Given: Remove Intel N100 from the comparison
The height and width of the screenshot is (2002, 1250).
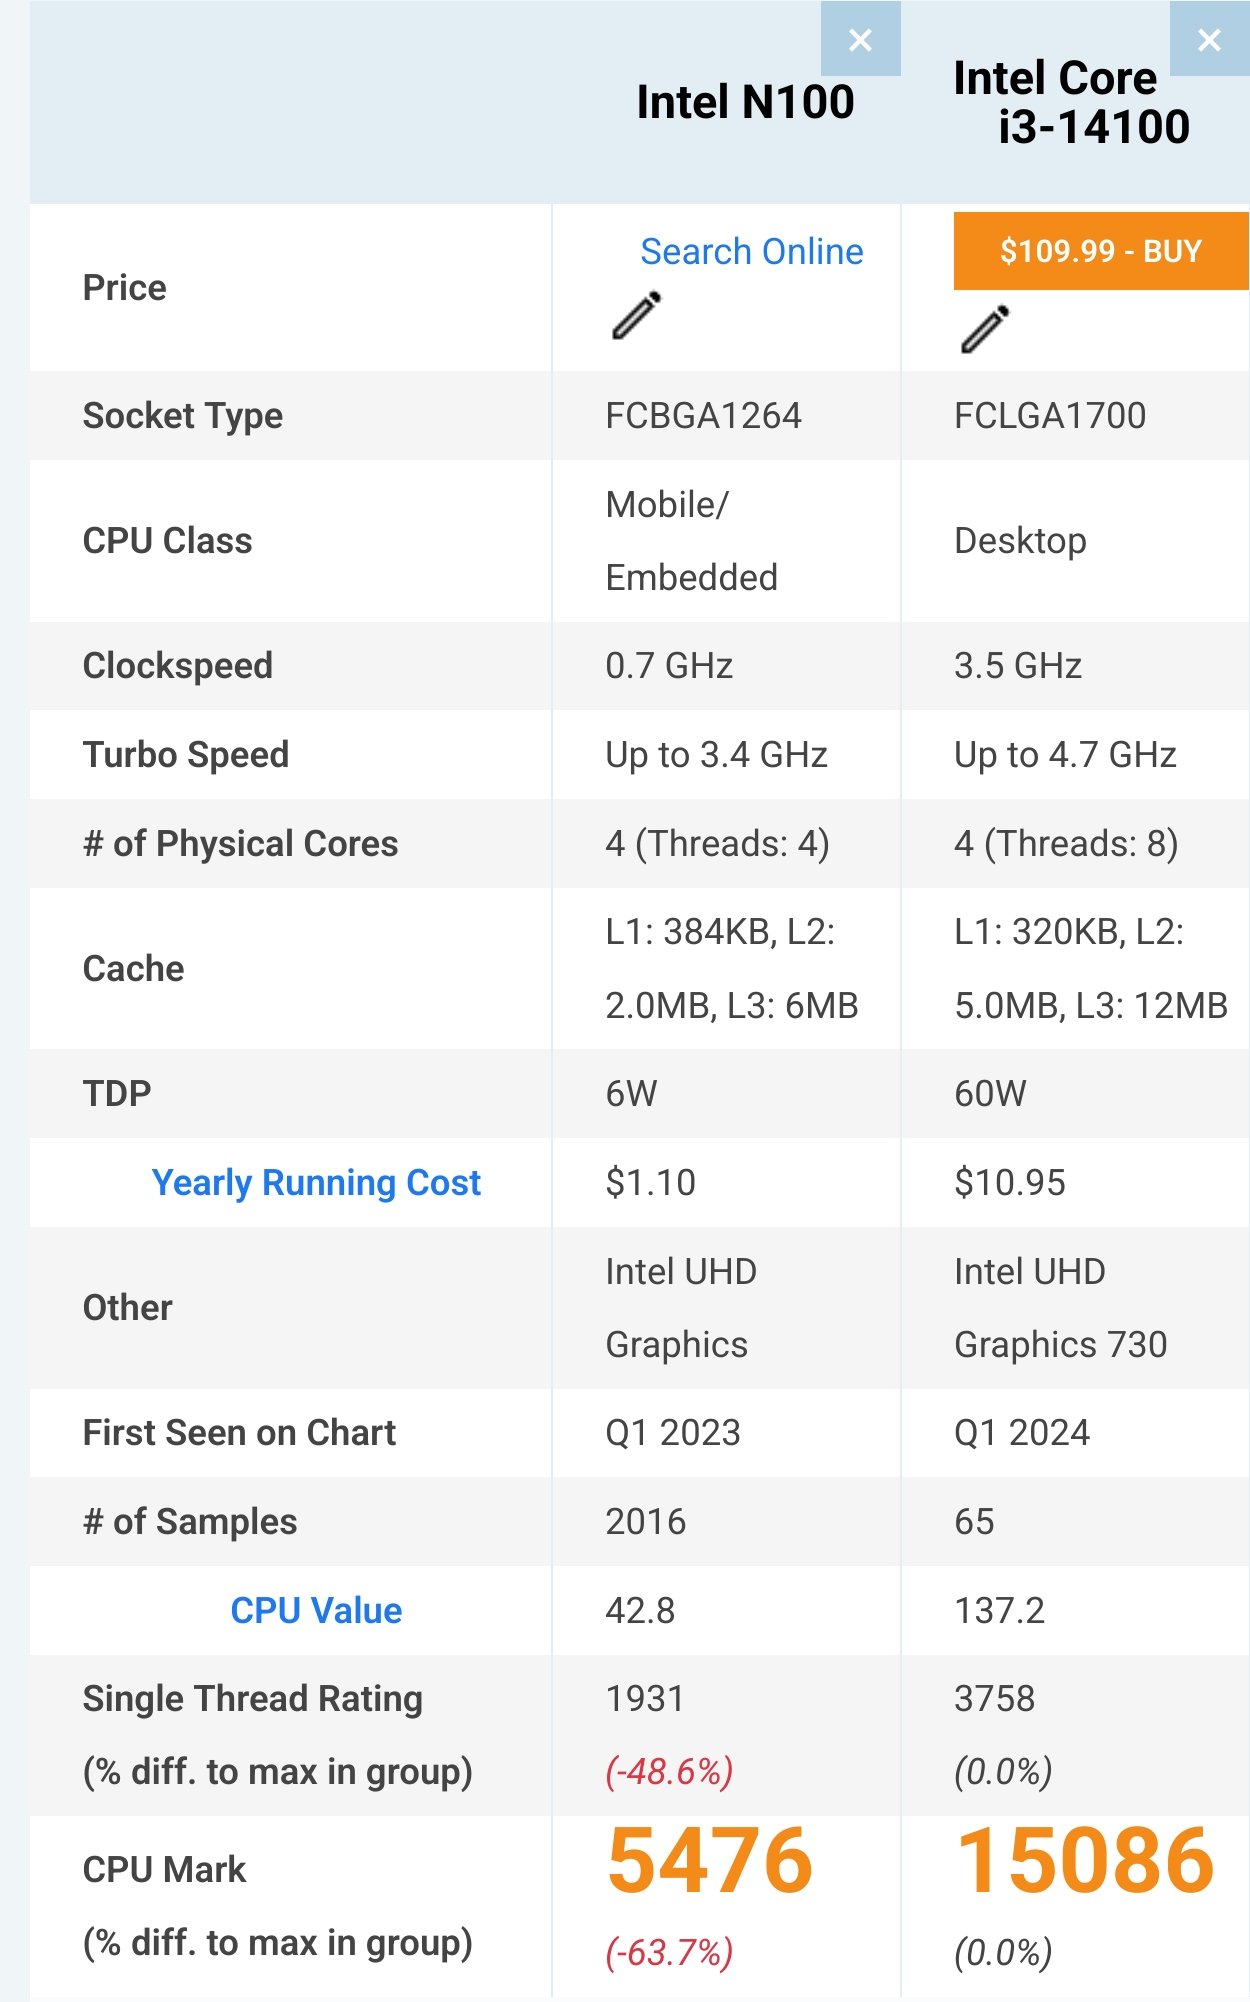Looking at the screenshot, I should point(860,40).
